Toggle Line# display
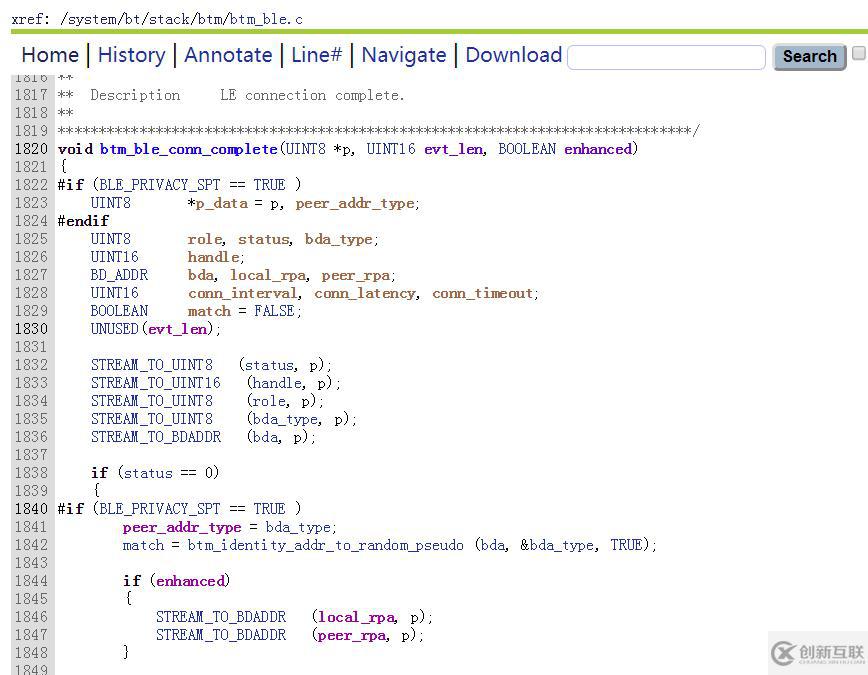Viewport: 868px width, 675px height. pos(317,55)
